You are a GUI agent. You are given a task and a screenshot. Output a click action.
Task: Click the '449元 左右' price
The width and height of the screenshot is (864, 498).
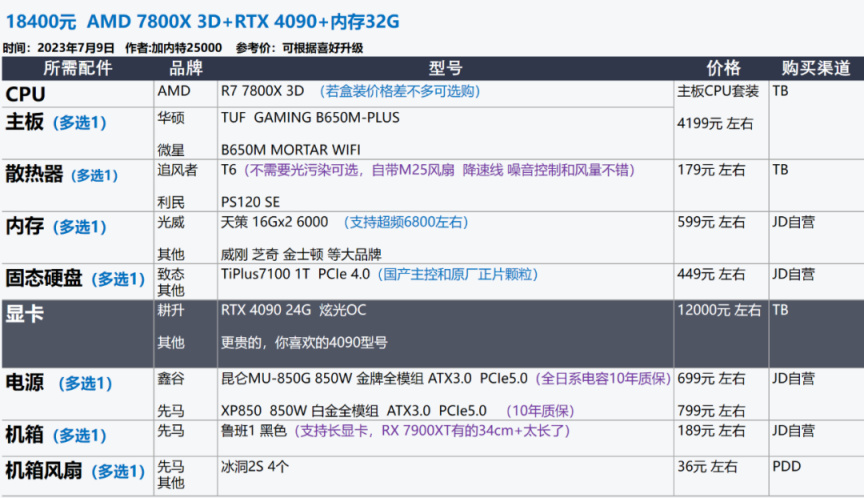711,274
